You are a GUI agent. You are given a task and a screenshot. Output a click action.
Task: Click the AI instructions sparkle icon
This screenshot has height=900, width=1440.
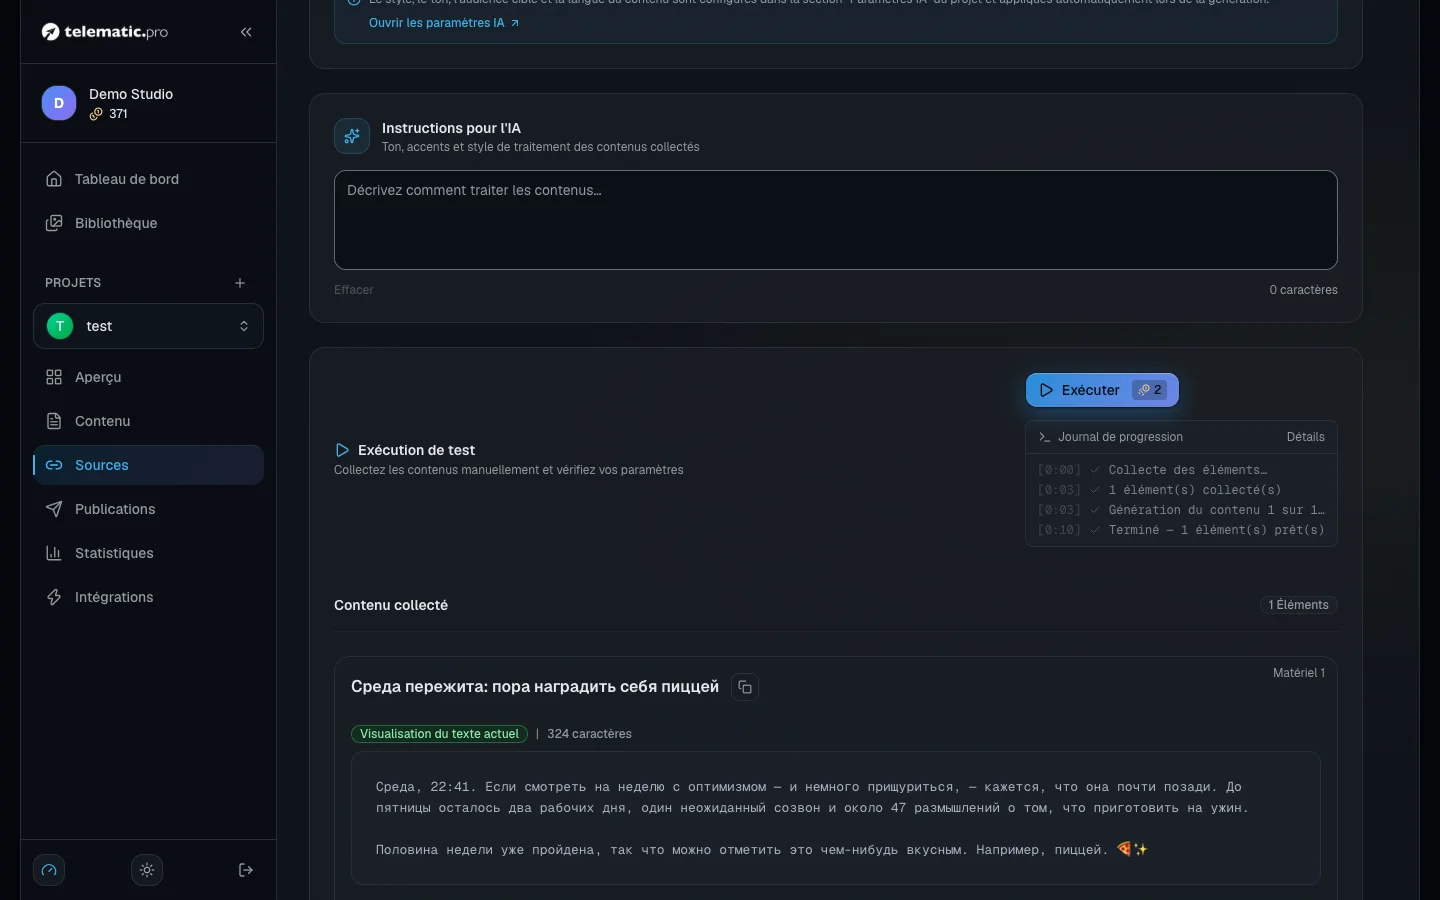[x=352, y=136]
